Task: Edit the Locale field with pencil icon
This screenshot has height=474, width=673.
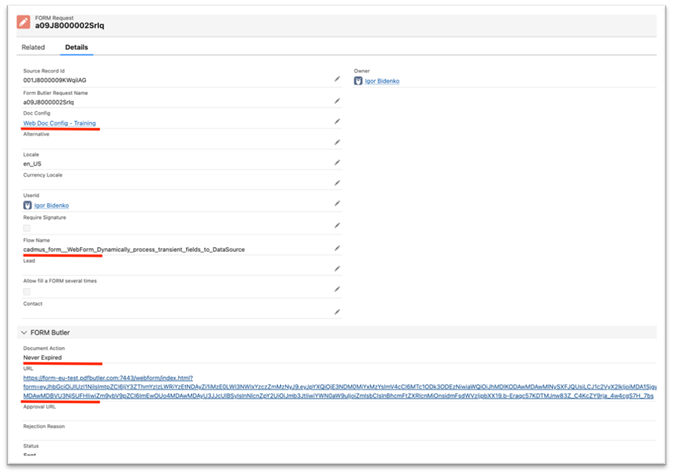Action: 338,163
